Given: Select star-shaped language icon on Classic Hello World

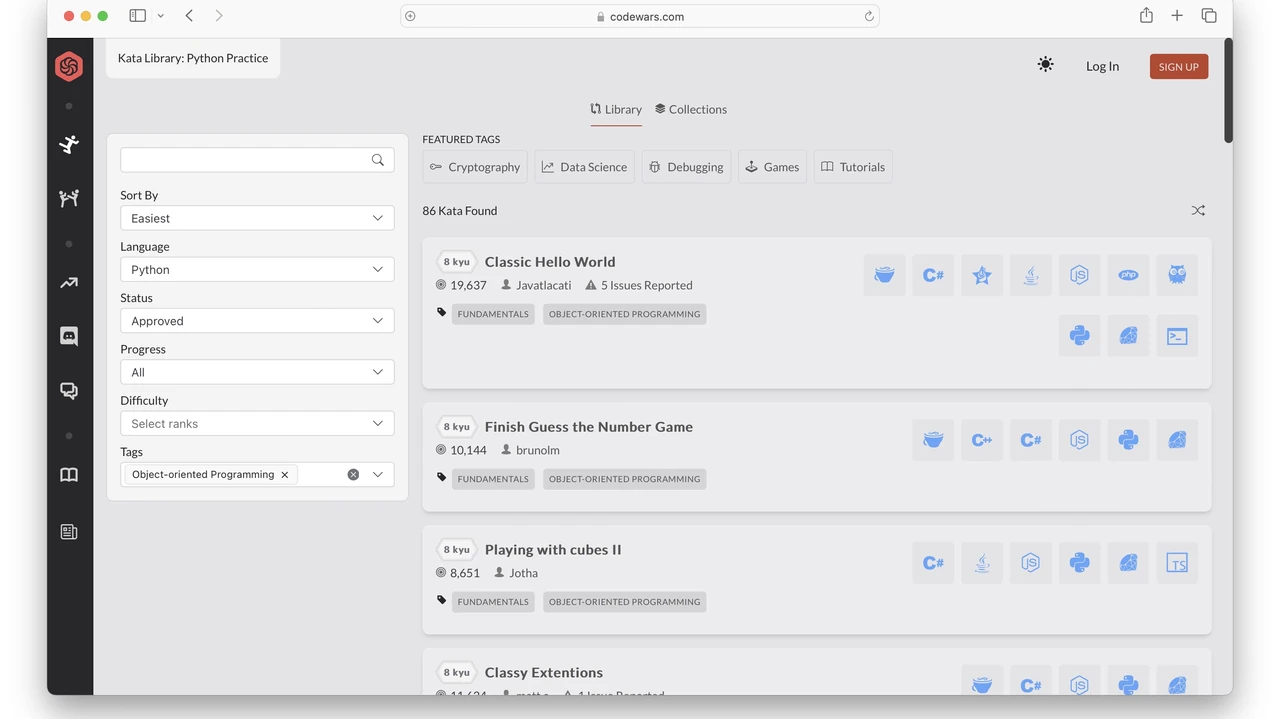Looking at the screenshot, I should (x=982, y=275).
